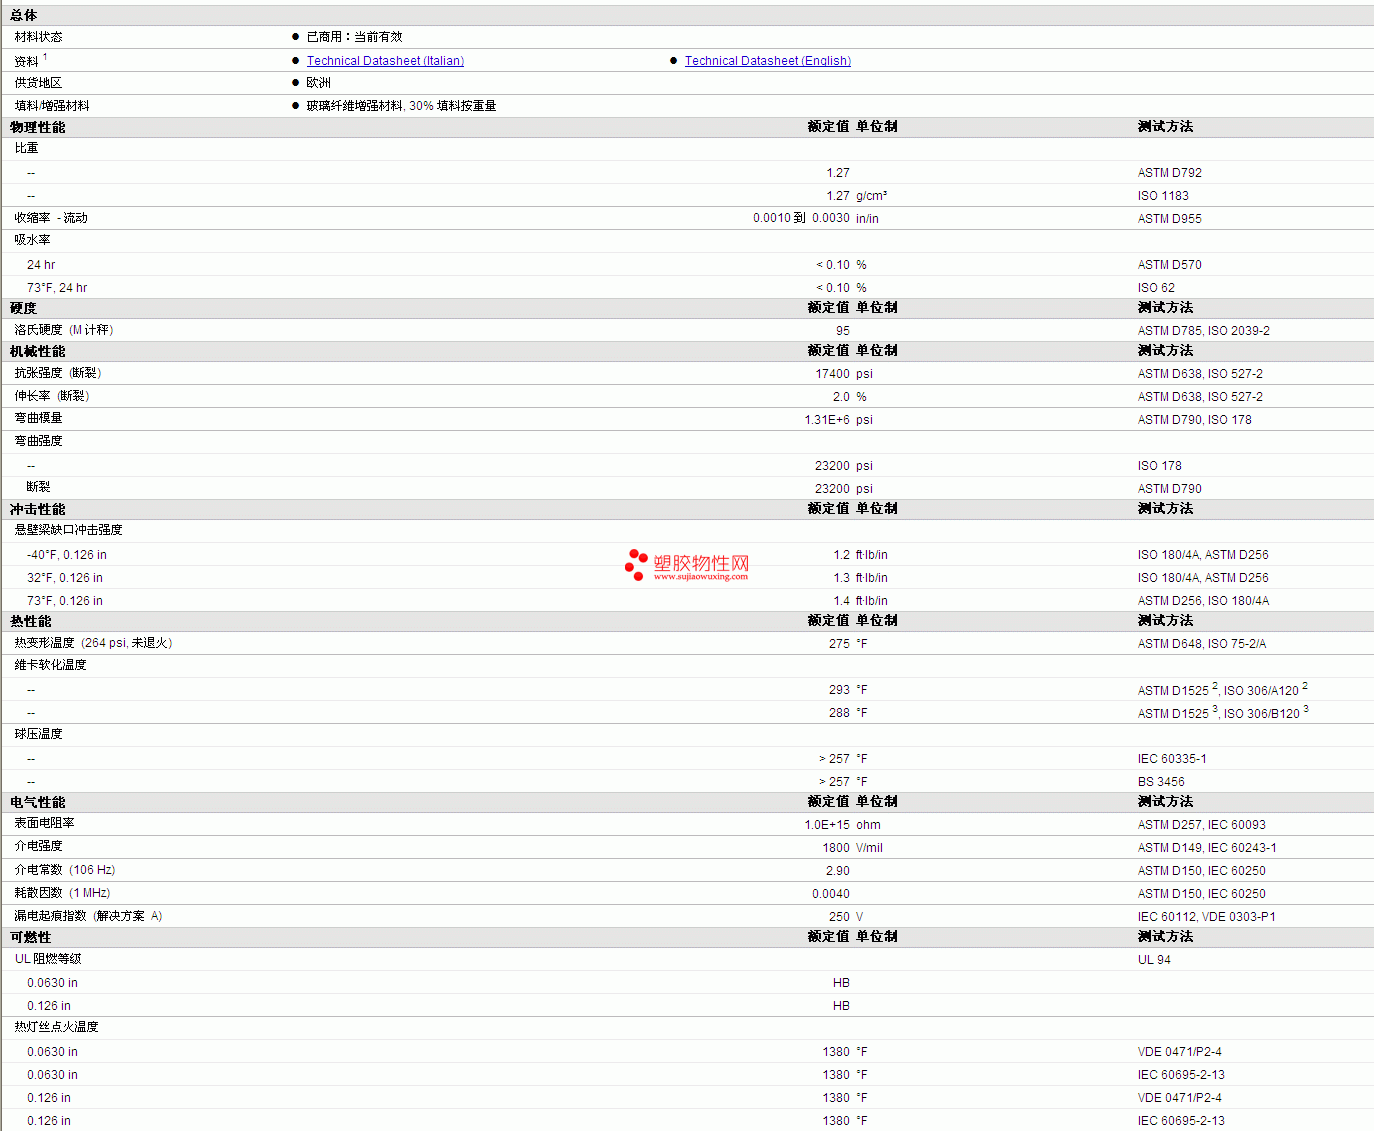1374x1131 pixels.
Task: Click ASTM D792 test method
Action: (x=1170, y=173)
